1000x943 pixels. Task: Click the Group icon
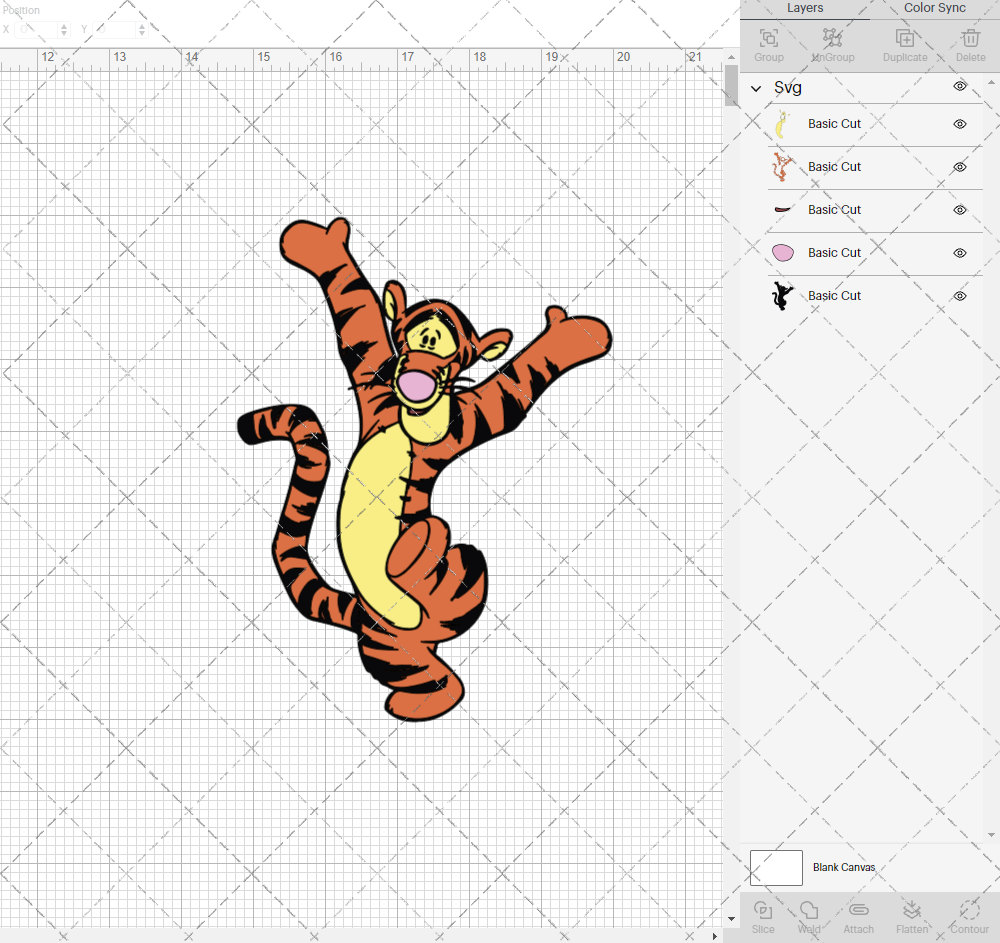pyautogui.click(x=768, y=38)
